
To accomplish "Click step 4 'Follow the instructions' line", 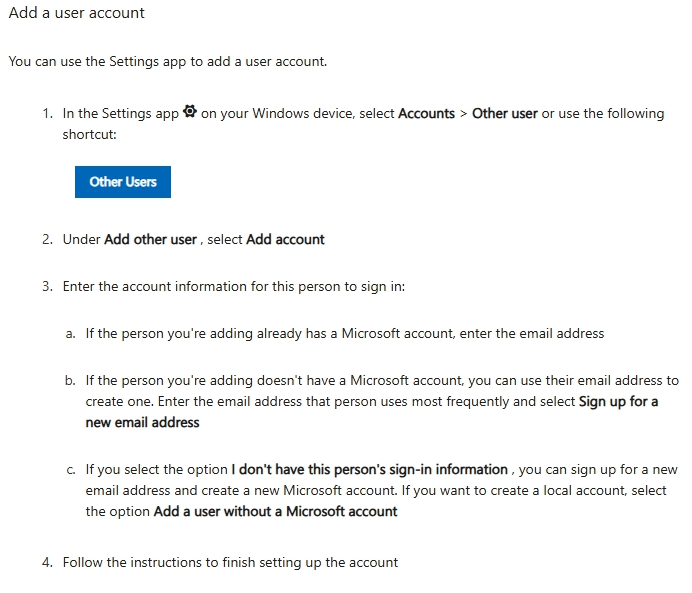I will pyautogui.click(x=230, y=563).
